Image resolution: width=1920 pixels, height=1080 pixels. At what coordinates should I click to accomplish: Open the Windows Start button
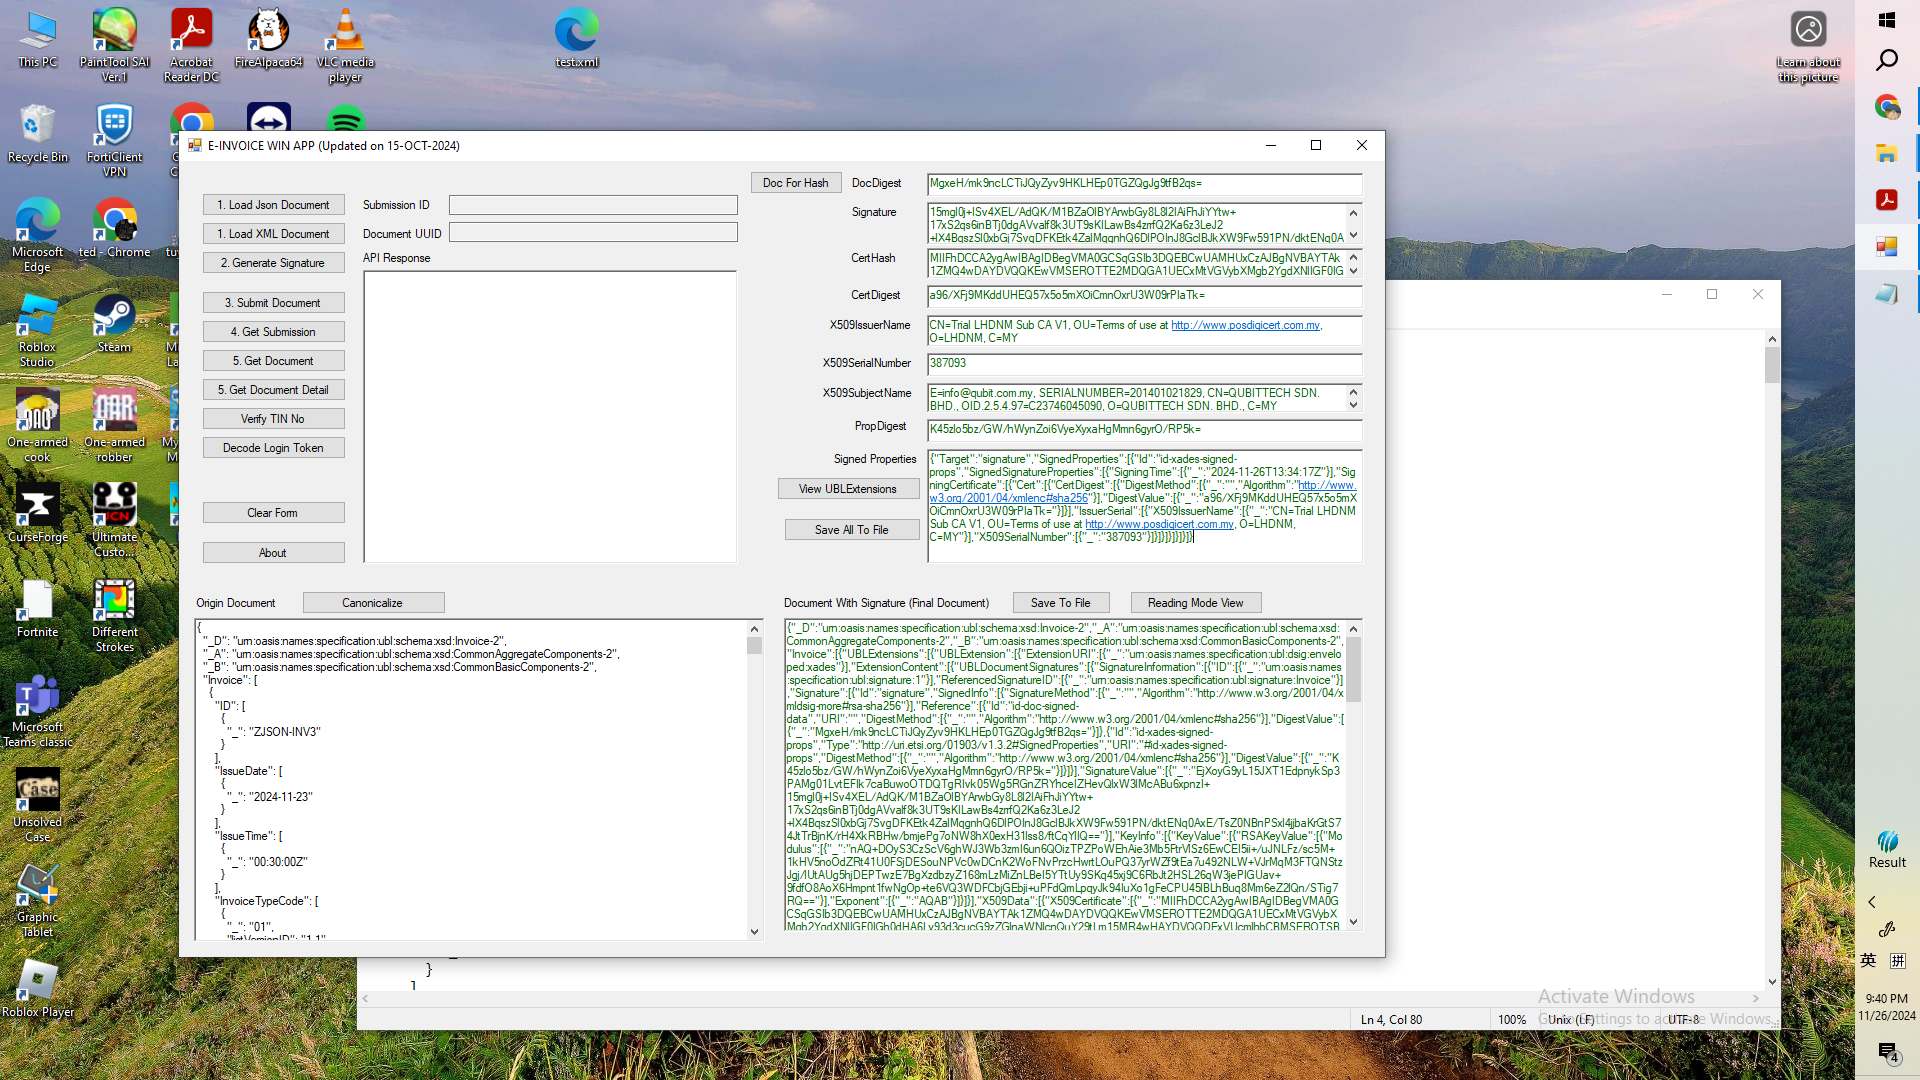(1887, 20)
